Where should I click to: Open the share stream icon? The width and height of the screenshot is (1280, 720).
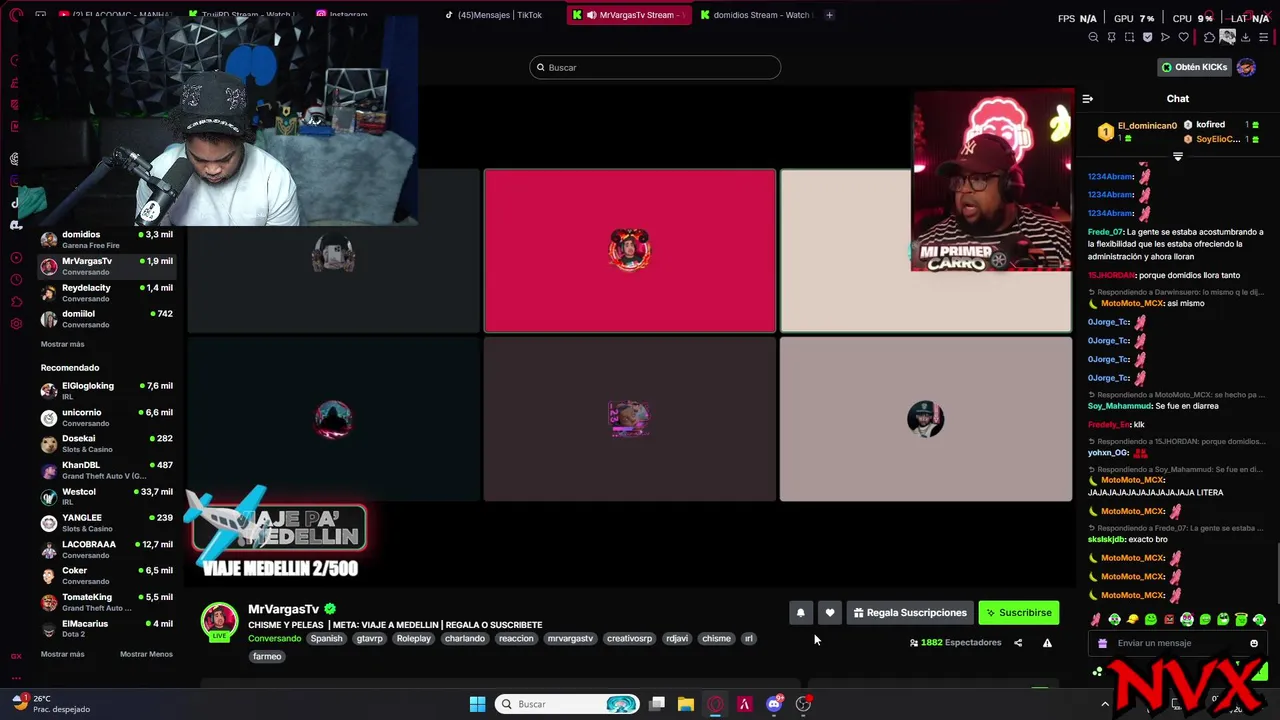point(1018,643)
